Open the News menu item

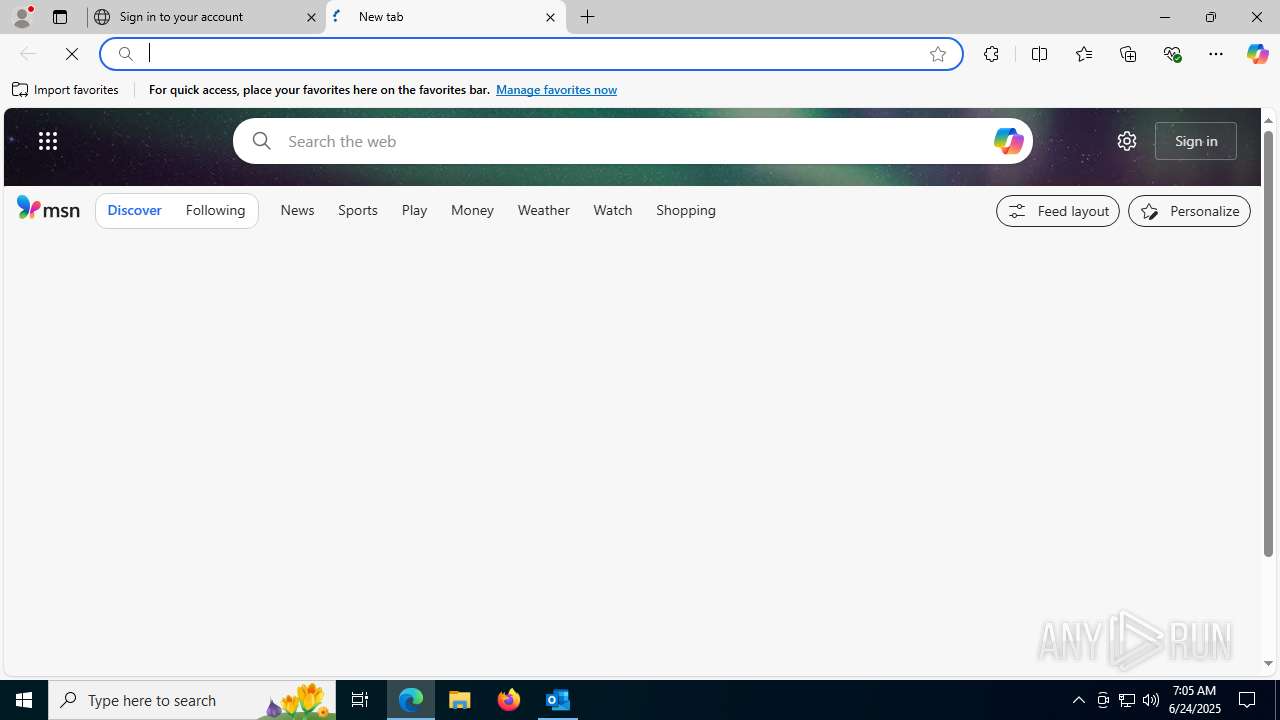click(297, 210)
